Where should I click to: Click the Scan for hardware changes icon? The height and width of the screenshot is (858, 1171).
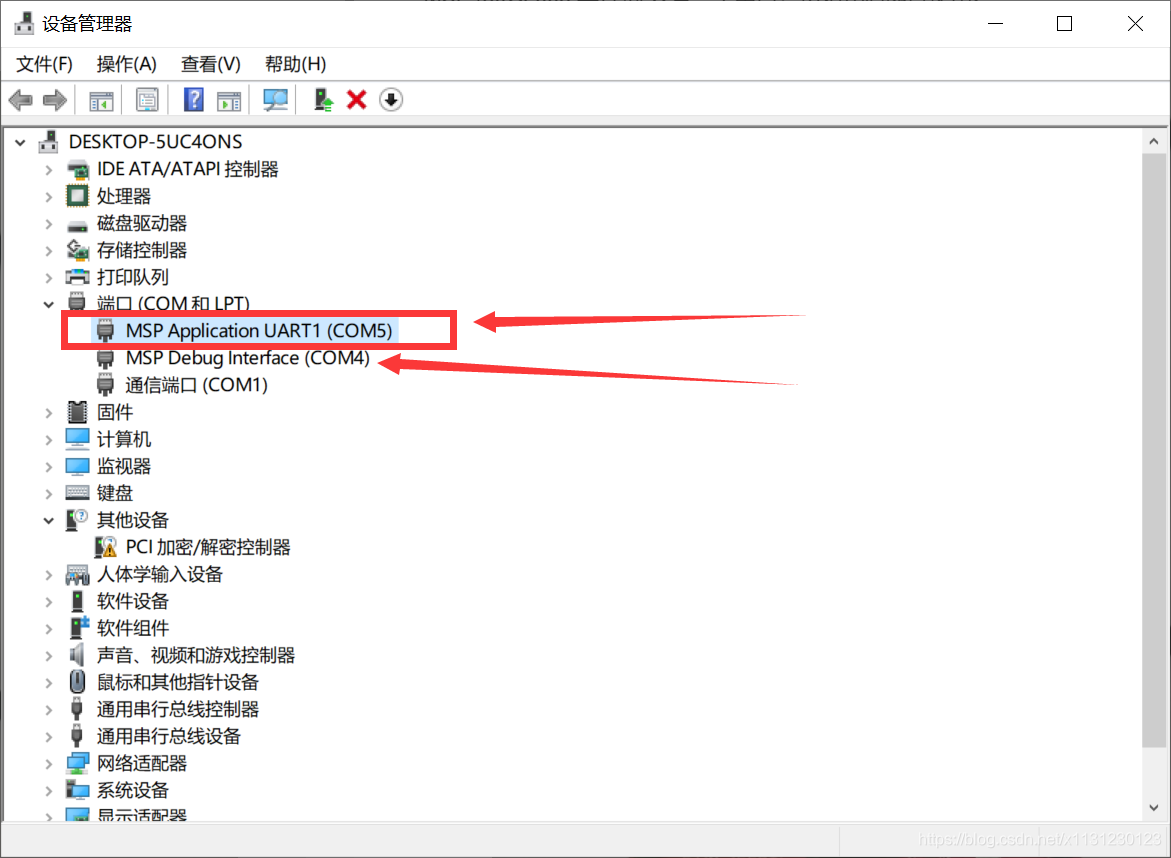click(276, 99)
